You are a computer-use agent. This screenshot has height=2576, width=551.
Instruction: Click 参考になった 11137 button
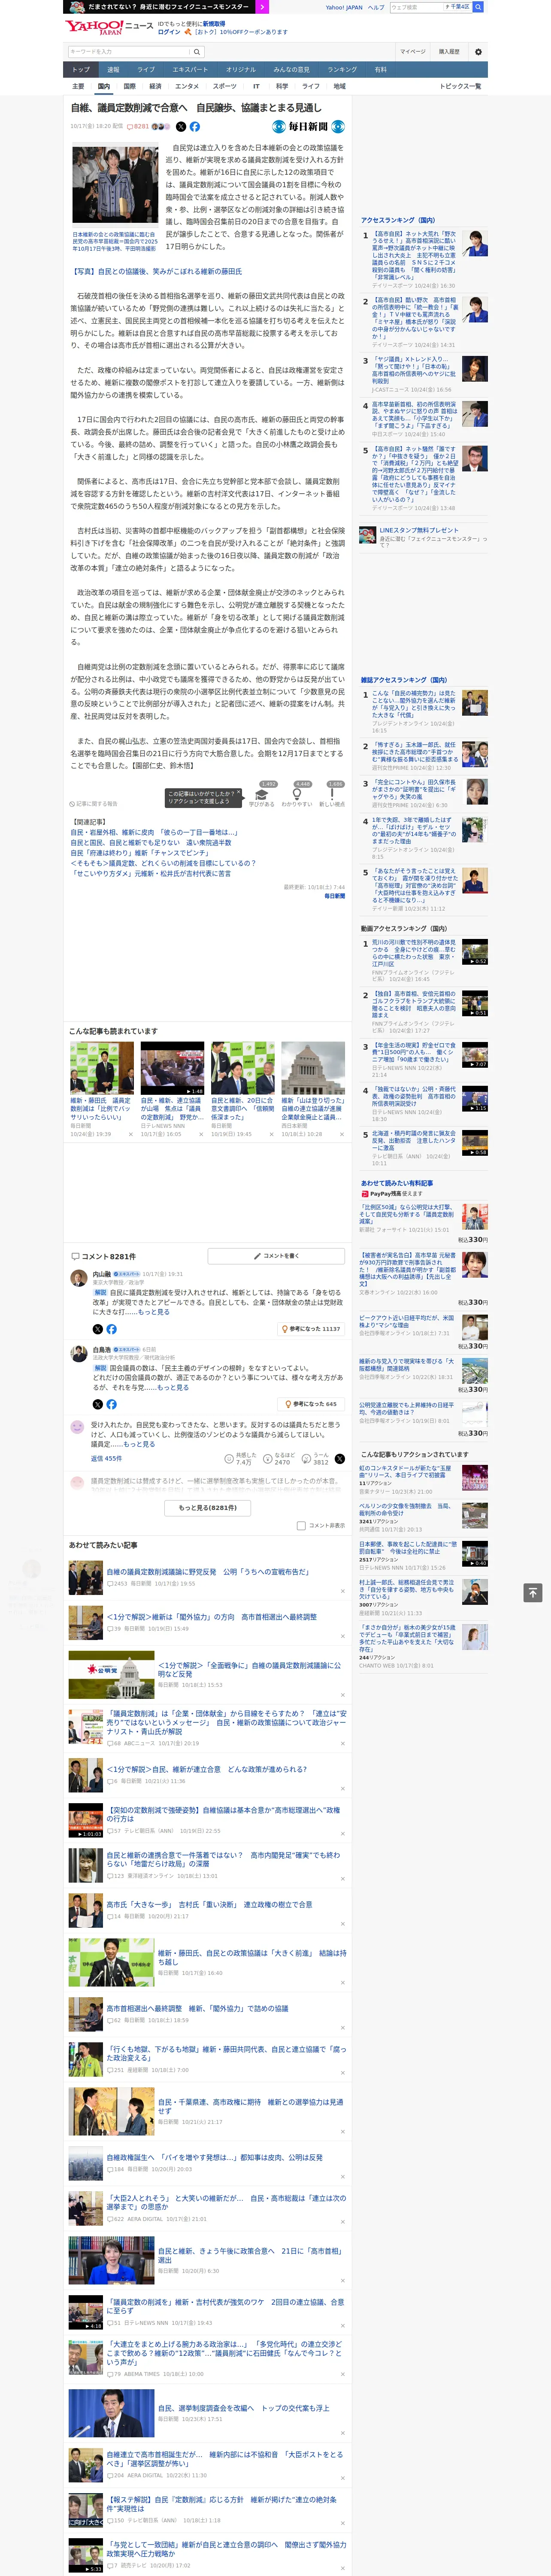pyautogui.click(x=311, y=1329)
